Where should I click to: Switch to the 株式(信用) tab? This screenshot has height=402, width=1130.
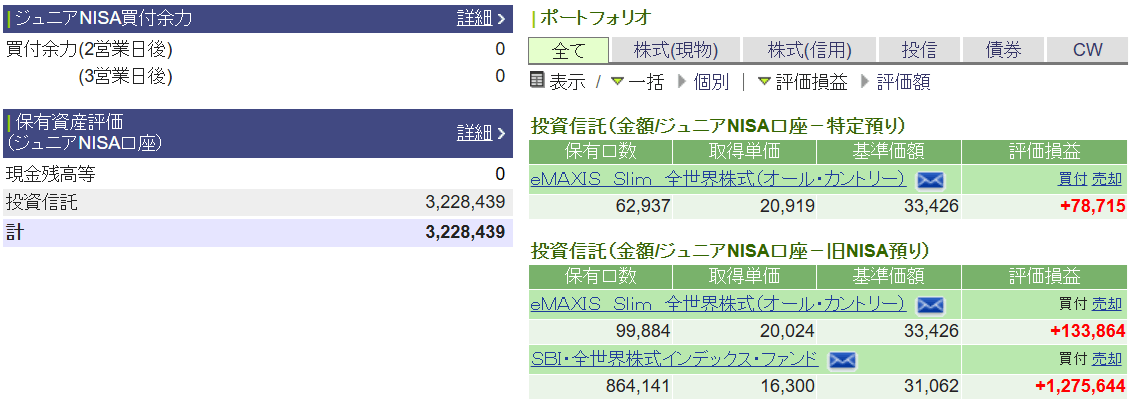coord(809,50)
